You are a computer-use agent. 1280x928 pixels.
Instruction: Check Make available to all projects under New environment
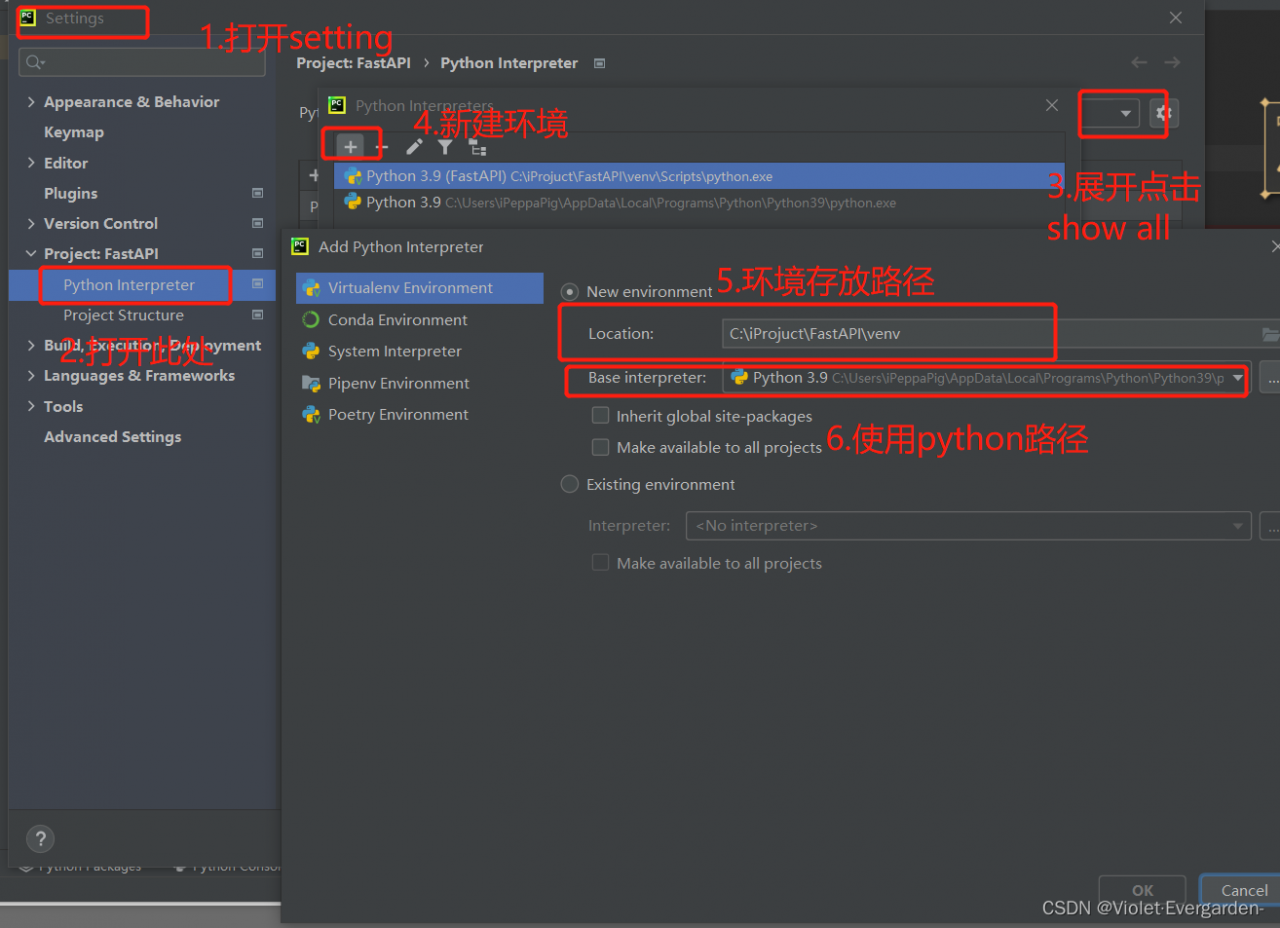pyautogui.click(x=601, y=446)
